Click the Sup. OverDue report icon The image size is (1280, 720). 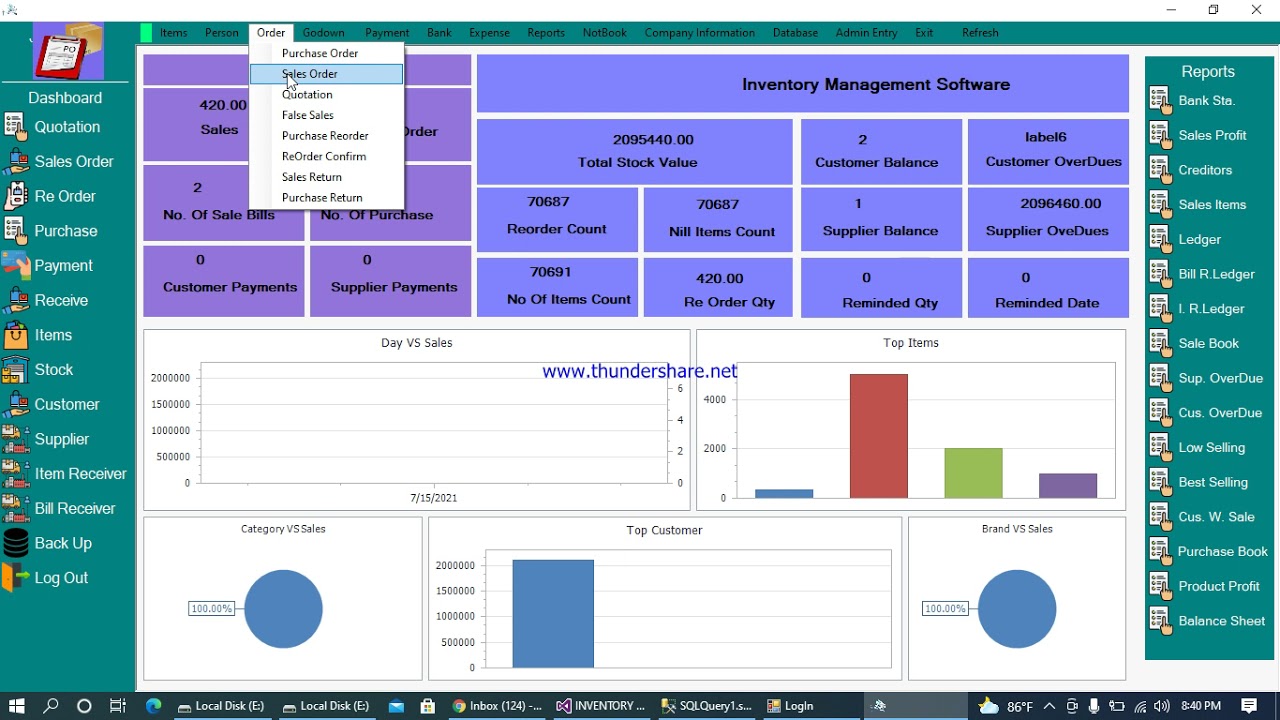tap(1160, 378)
